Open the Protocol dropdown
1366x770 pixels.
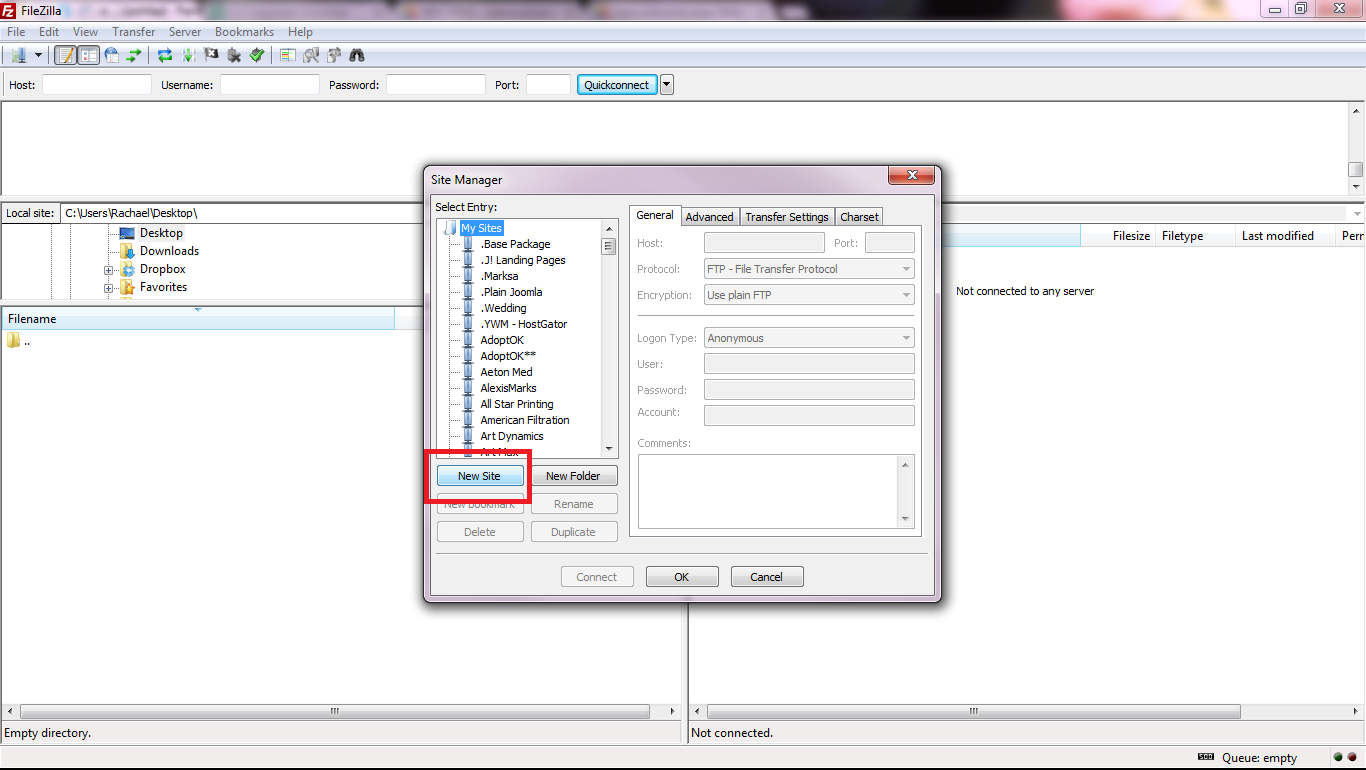[x=809, y=269]
